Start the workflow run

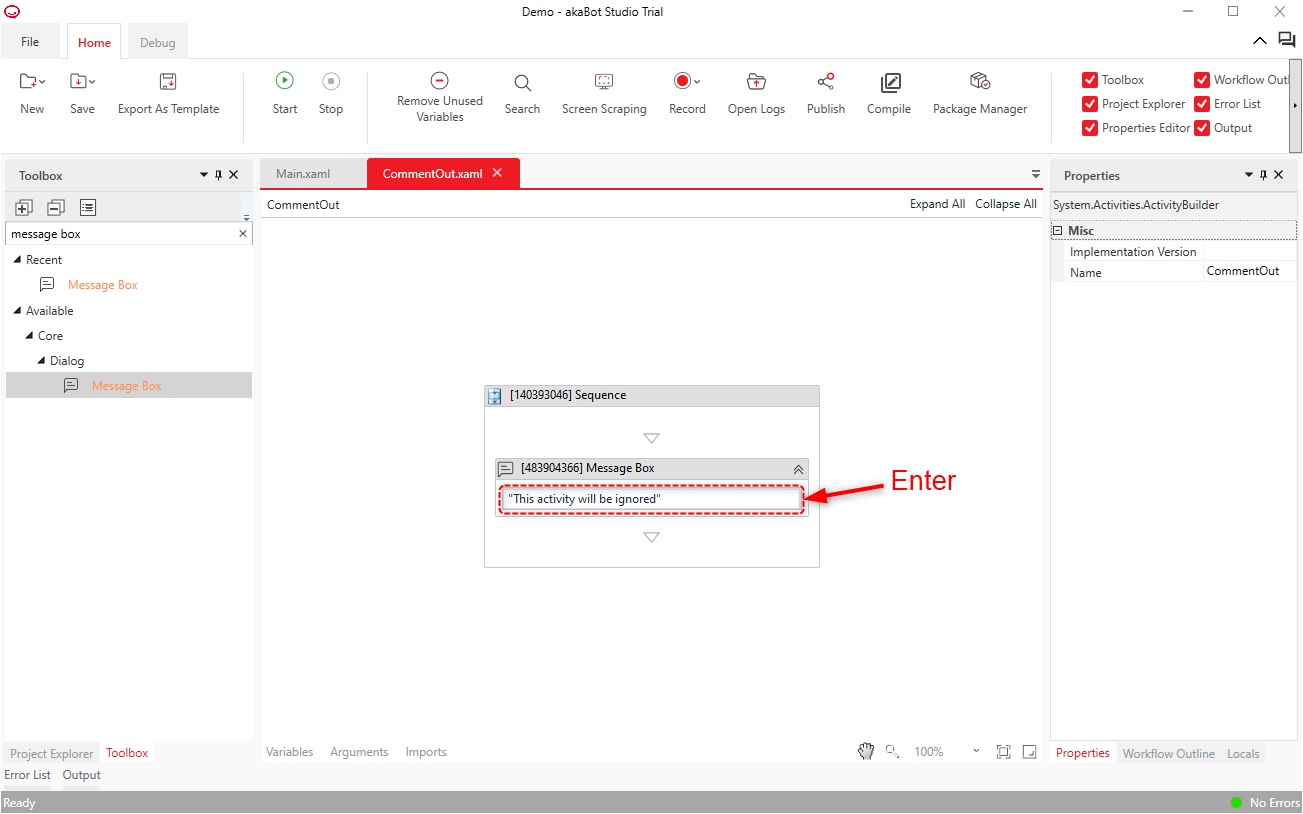(285, 81)
